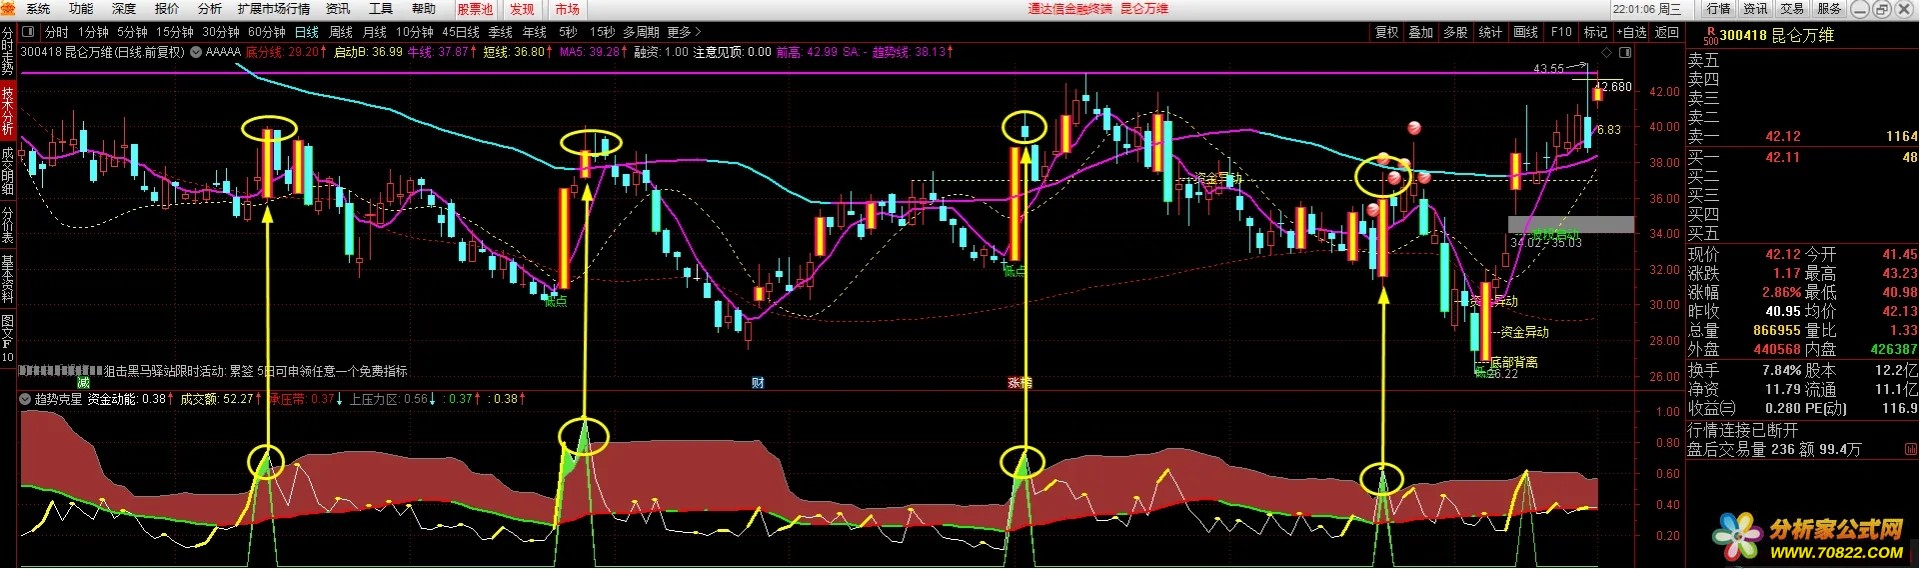Click the 涨精 marker on the timeline
Screen dimensions: 1920x569
pyautogui.click(x=1019, y=383)
